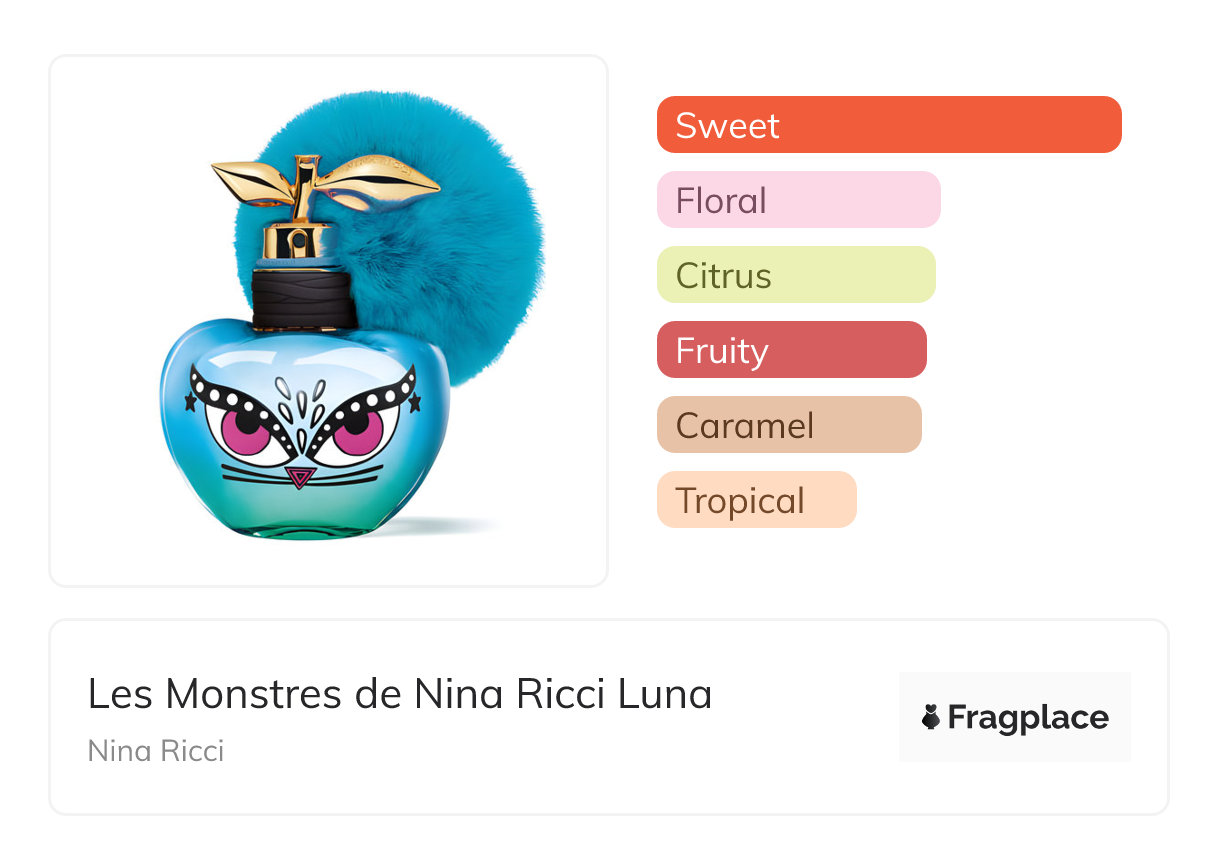Click the right black star on the mask

click(413, 402)
